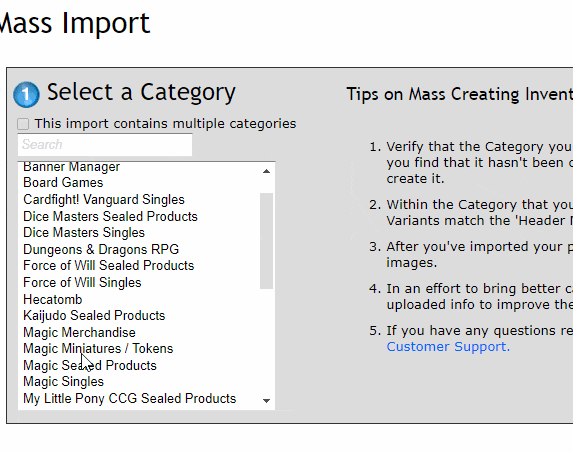Choose Kaijudo Sealed Products
Image resolution: width=573 pixels, height=452 pixels.
pos(94,315)
